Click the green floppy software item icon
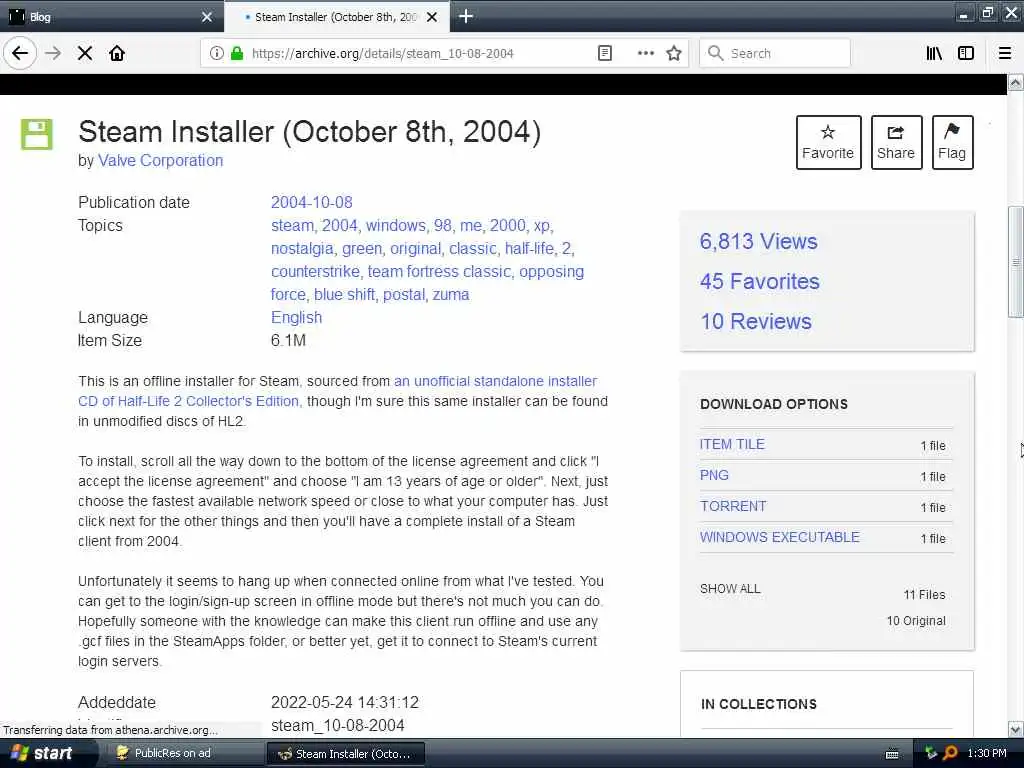 pos(37,135)
